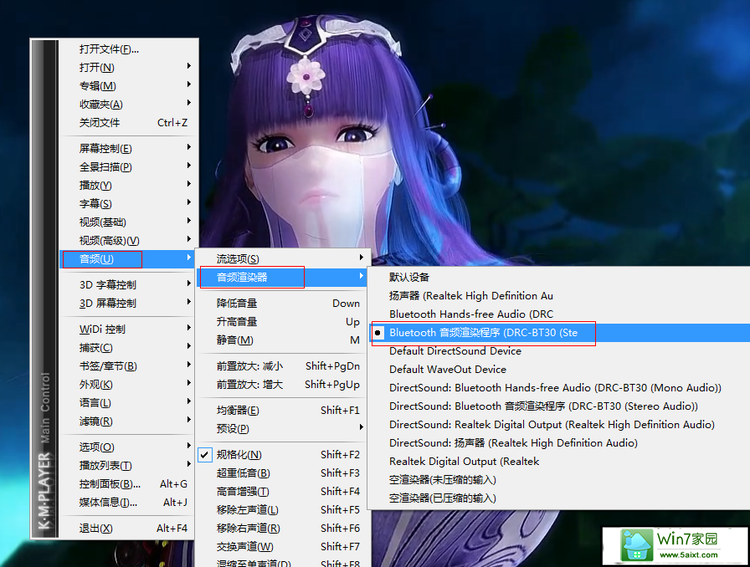Toggle 交换声道(W) Shift+F7
This screenshot has height=567, width=750.
283,546
